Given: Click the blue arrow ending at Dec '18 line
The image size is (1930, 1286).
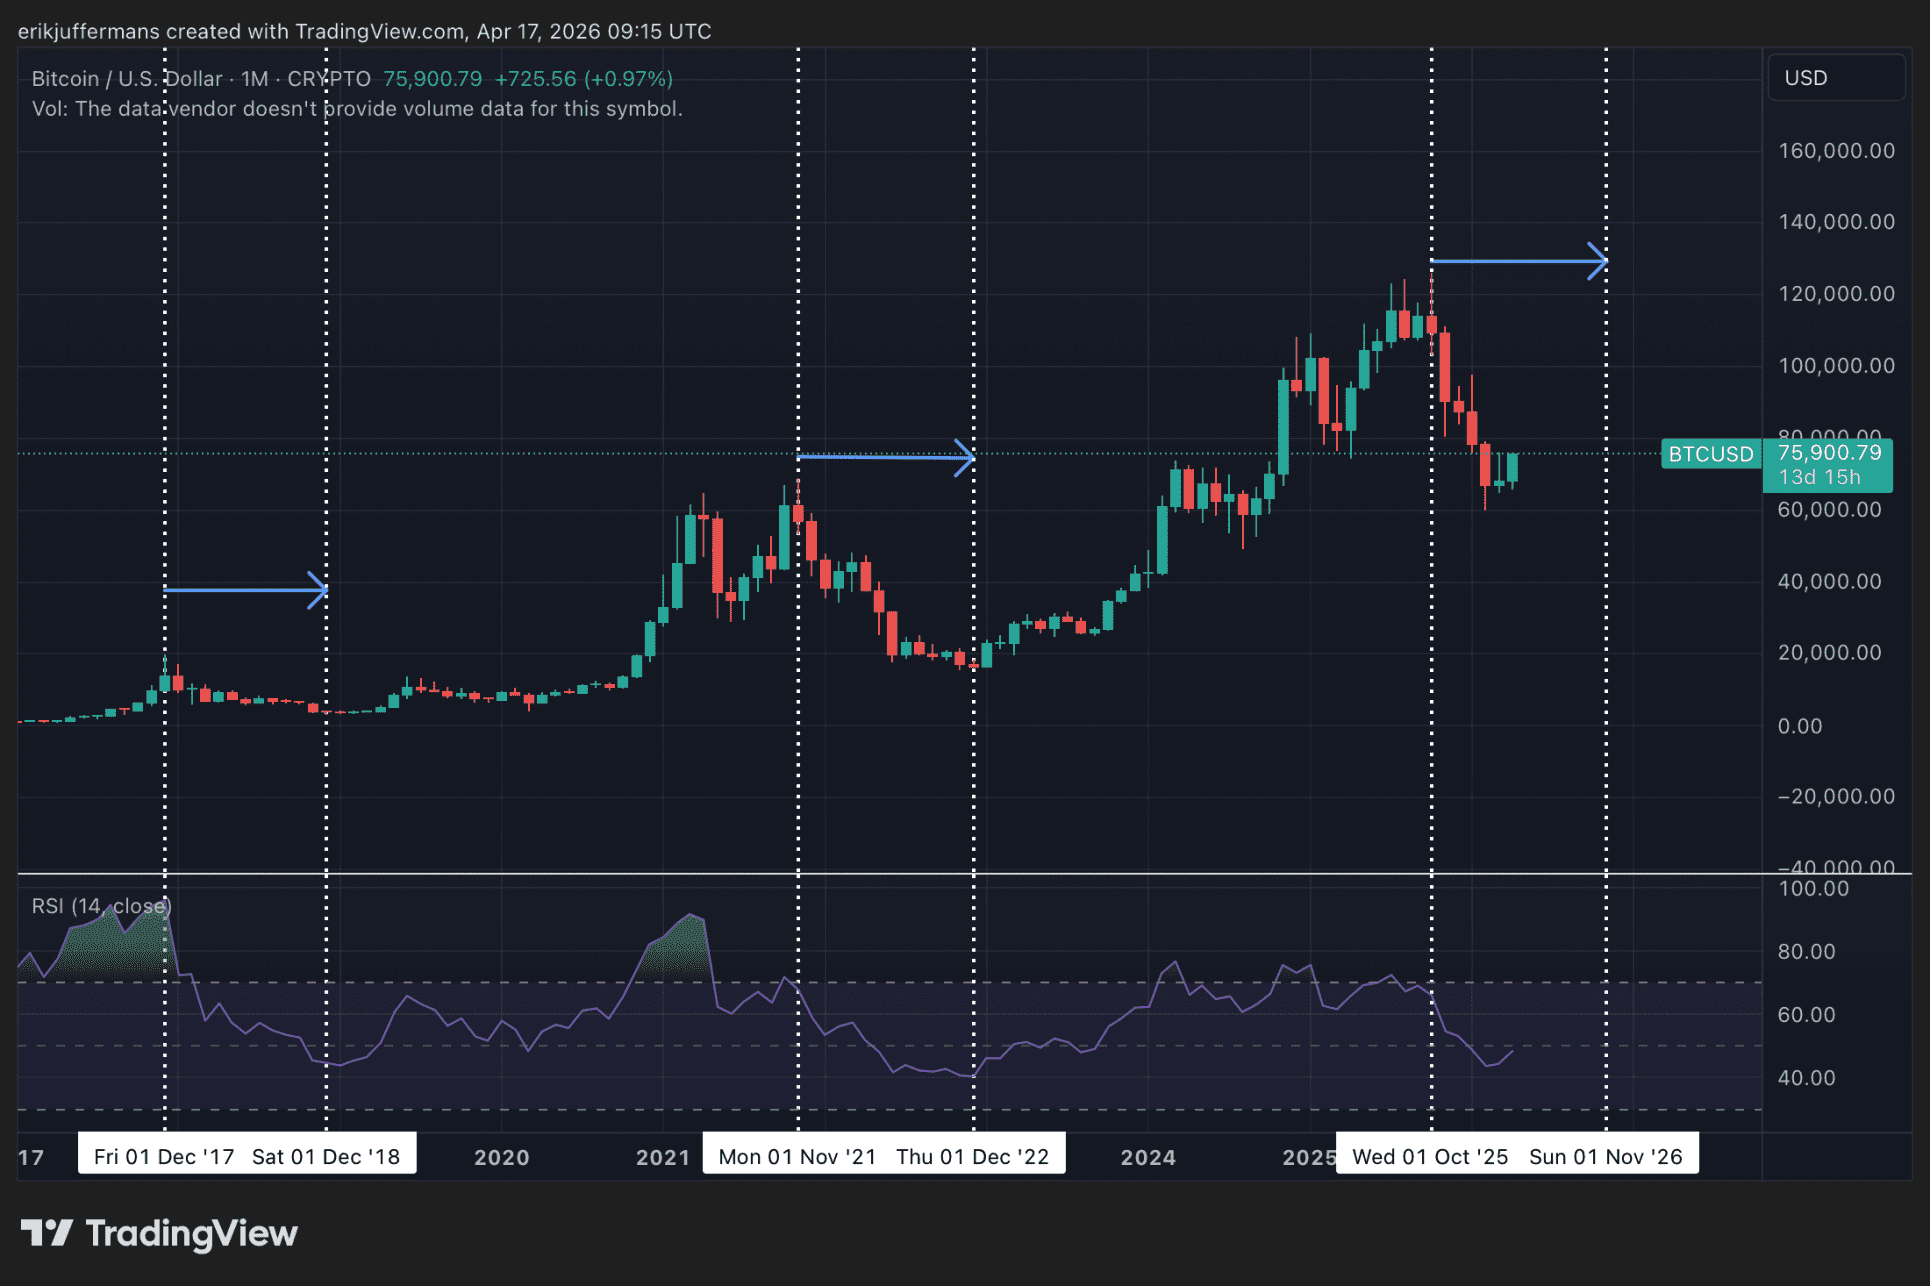Looking at the screenshot, I should pos(246,590).
